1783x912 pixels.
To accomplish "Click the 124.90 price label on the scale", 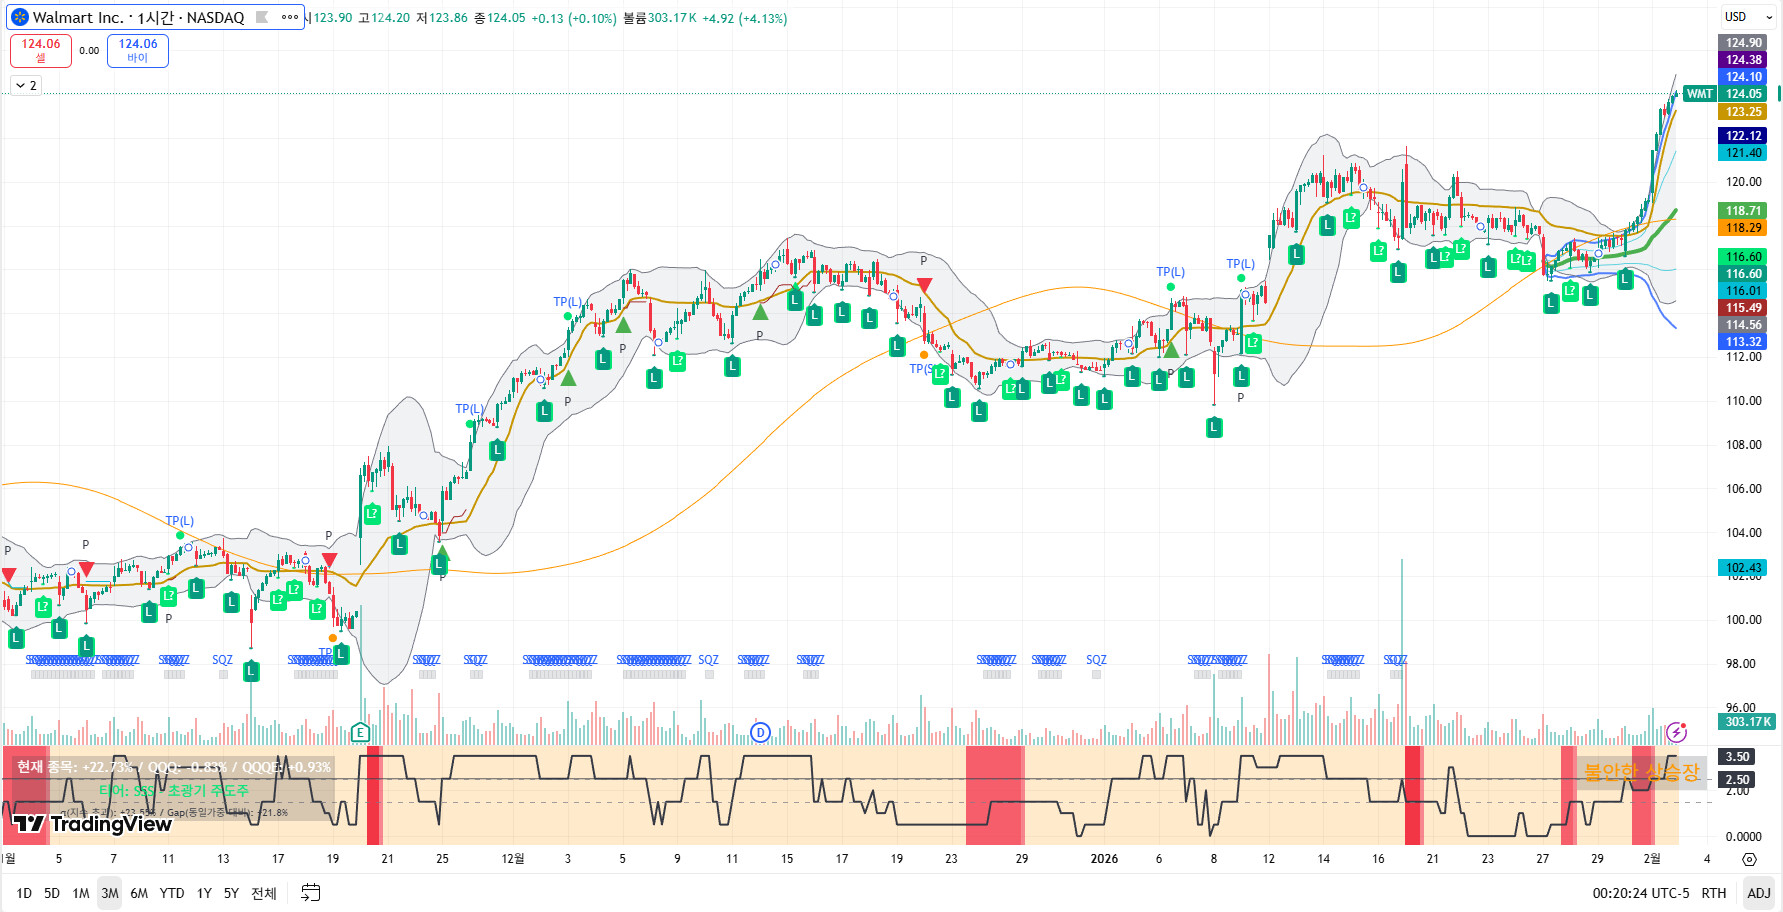I will 1743,43.
